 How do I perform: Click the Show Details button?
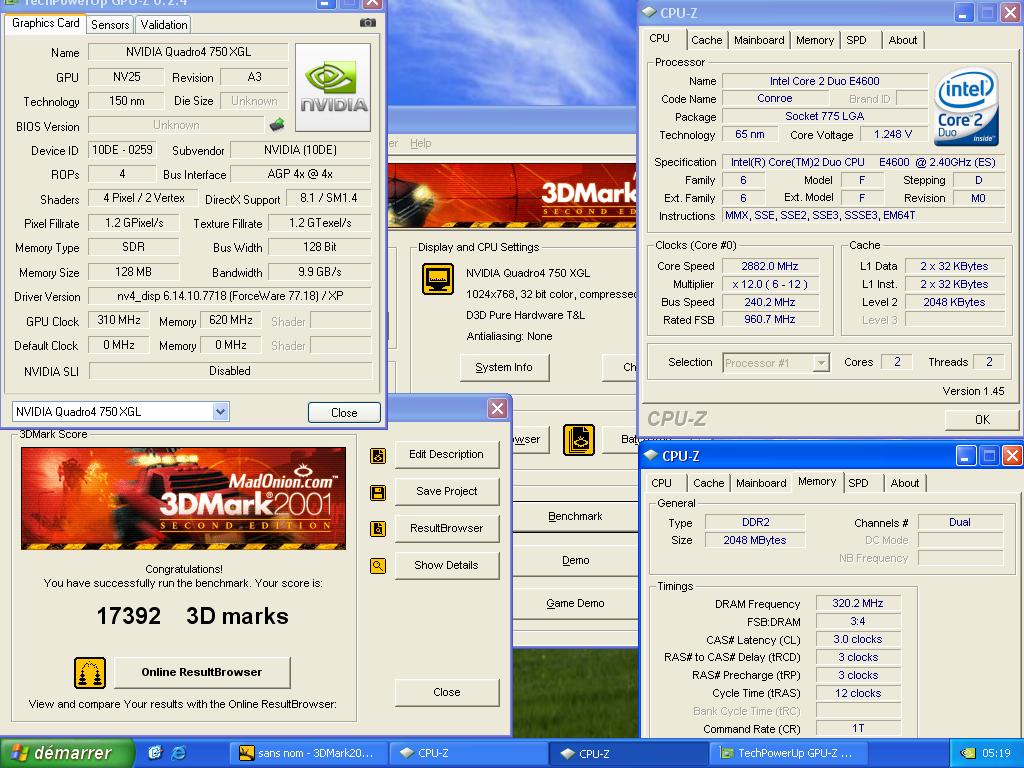(447, 566)
